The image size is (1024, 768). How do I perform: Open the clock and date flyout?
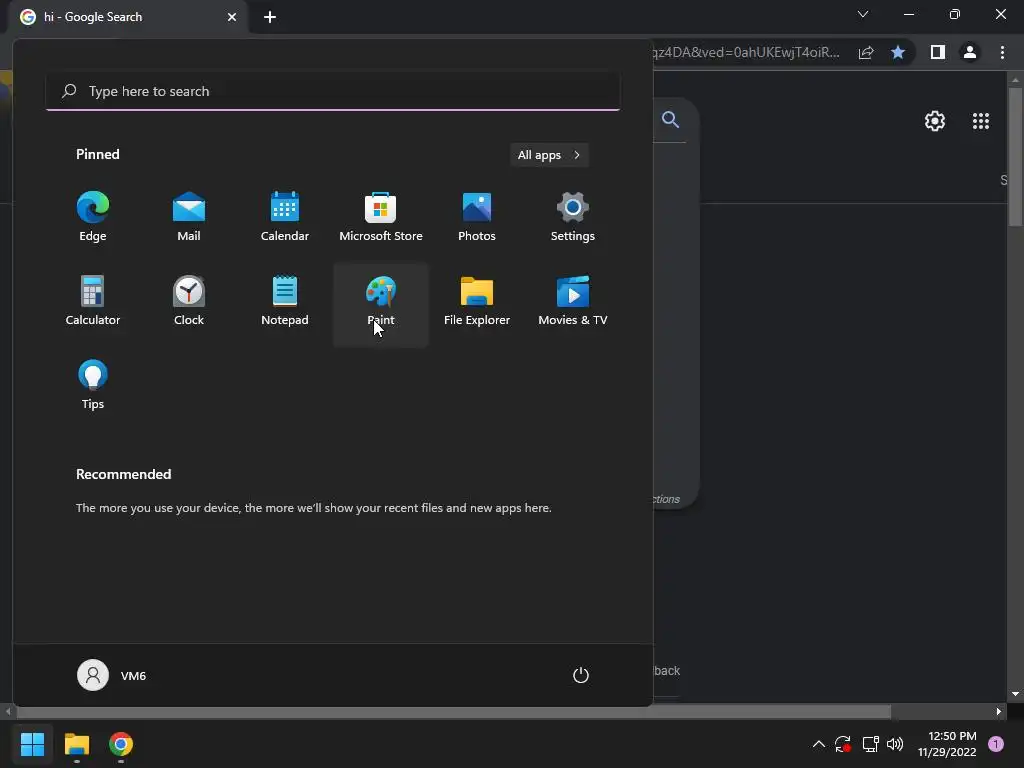click(947, 744)
